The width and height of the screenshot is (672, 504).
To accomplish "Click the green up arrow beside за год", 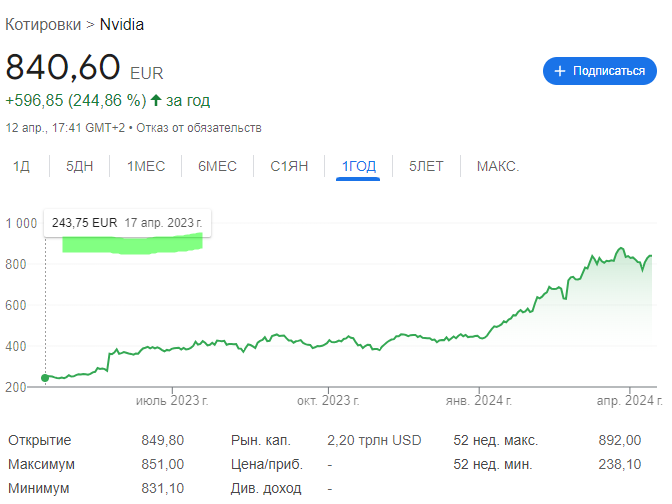I will pyautogui.click(x=156, y=100).
